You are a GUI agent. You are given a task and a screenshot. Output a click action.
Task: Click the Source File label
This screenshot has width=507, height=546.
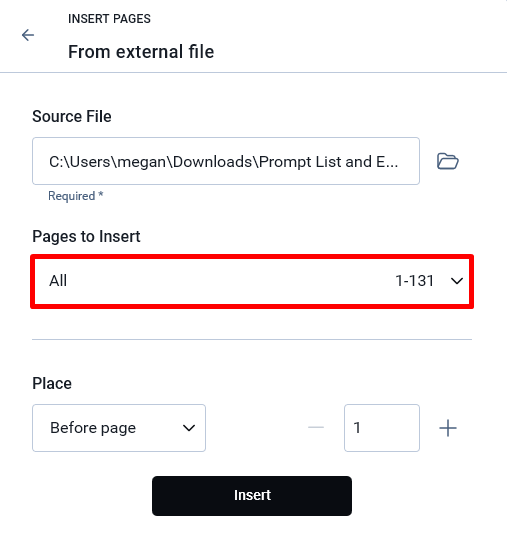[x=72, y=116]
